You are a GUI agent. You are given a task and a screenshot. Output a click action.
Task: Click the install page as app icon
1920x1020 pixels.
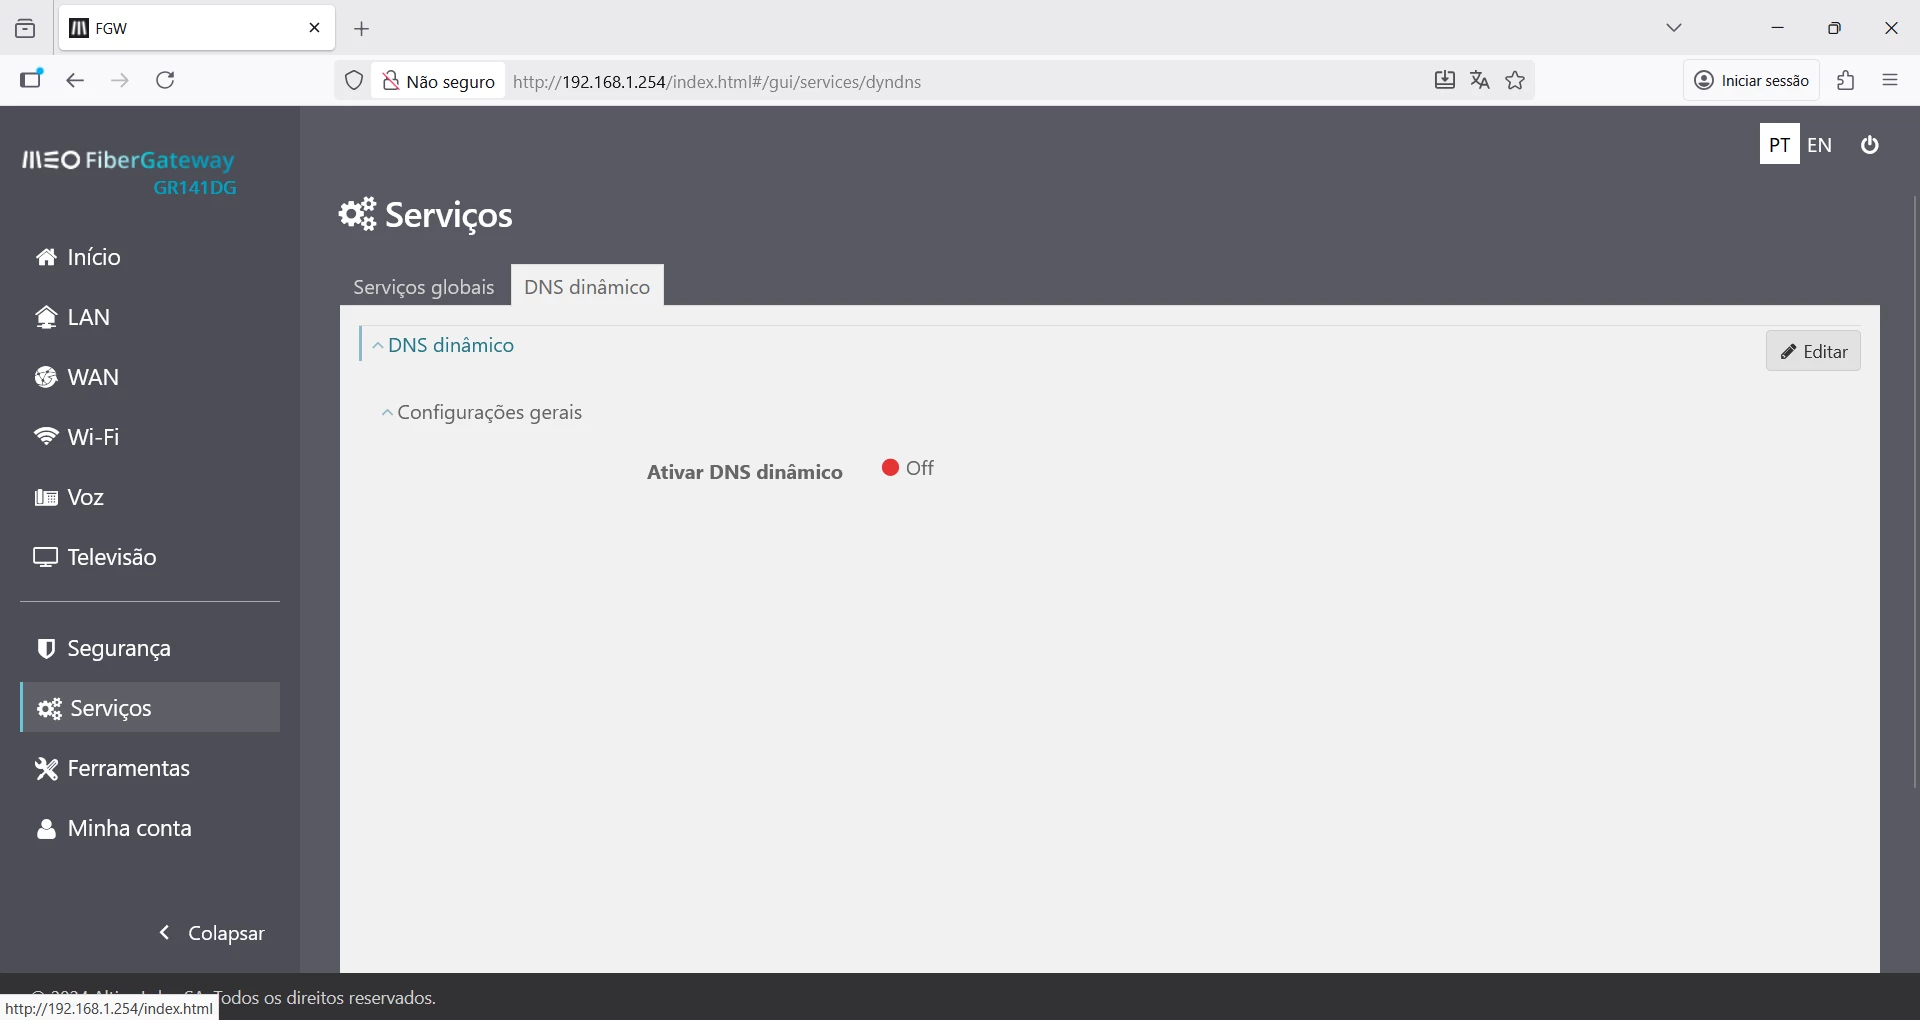pyautogui.click(x=1444, y=81)
